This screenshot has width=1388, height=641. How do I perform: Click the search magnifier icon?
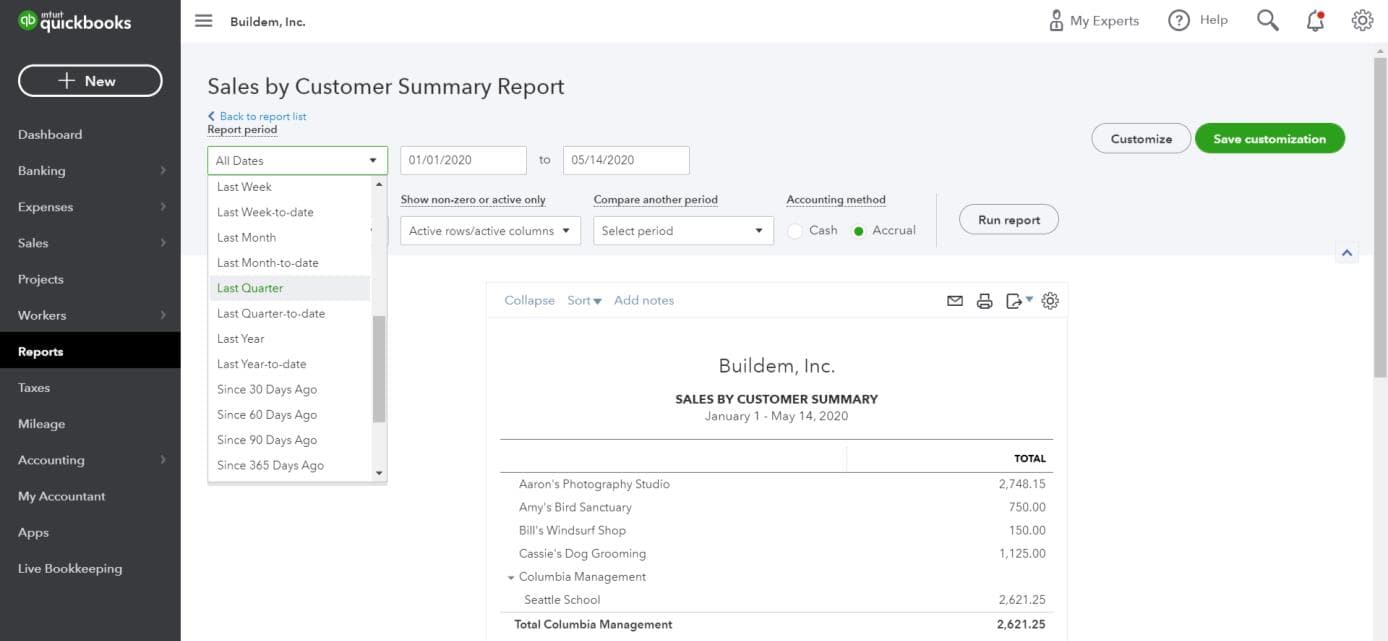(1268, 21)
